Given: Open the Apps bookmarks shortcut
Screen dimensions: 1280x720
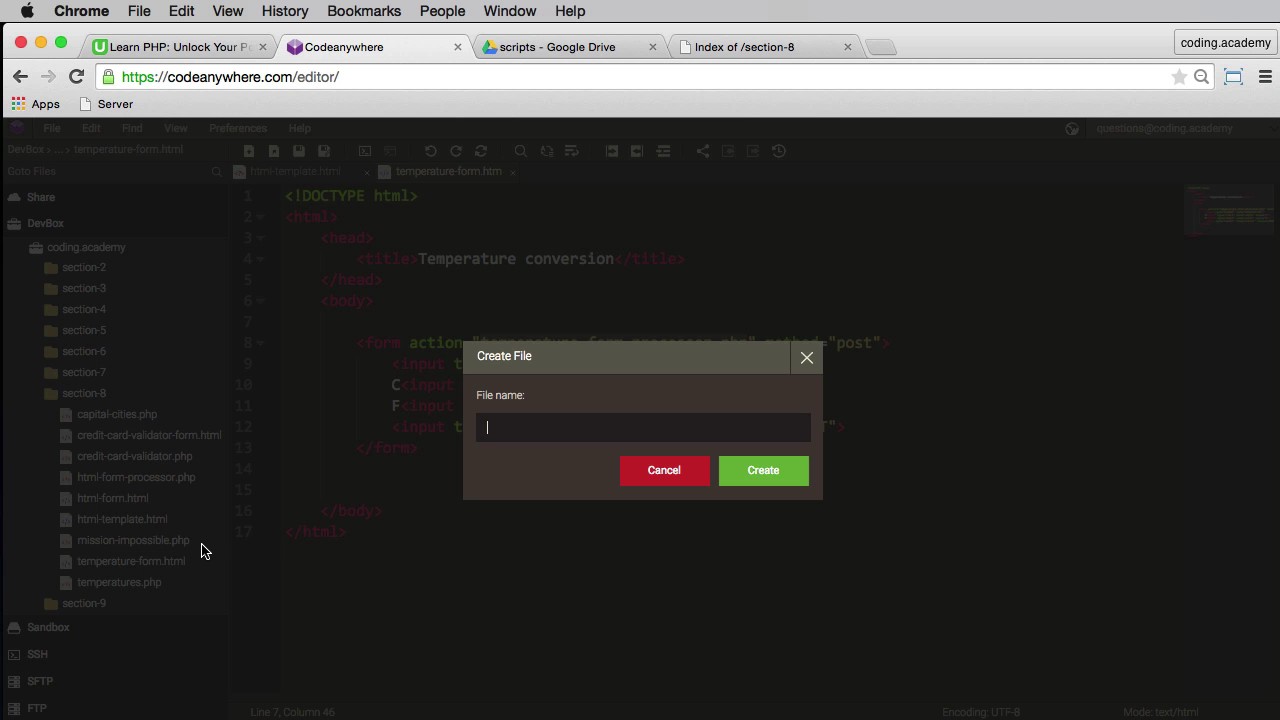Looking at the screenshot, I should 36,104.
